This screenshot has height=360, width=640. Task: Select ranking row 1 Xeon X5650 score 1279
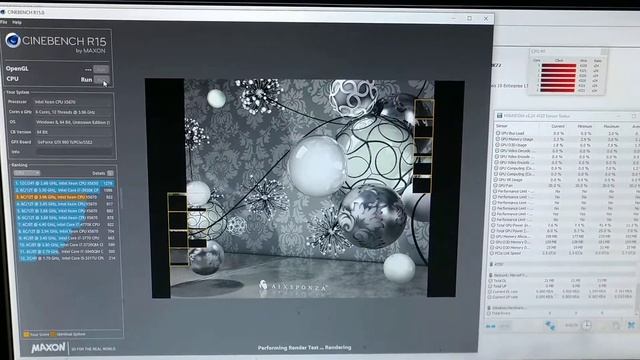(64, 184)
